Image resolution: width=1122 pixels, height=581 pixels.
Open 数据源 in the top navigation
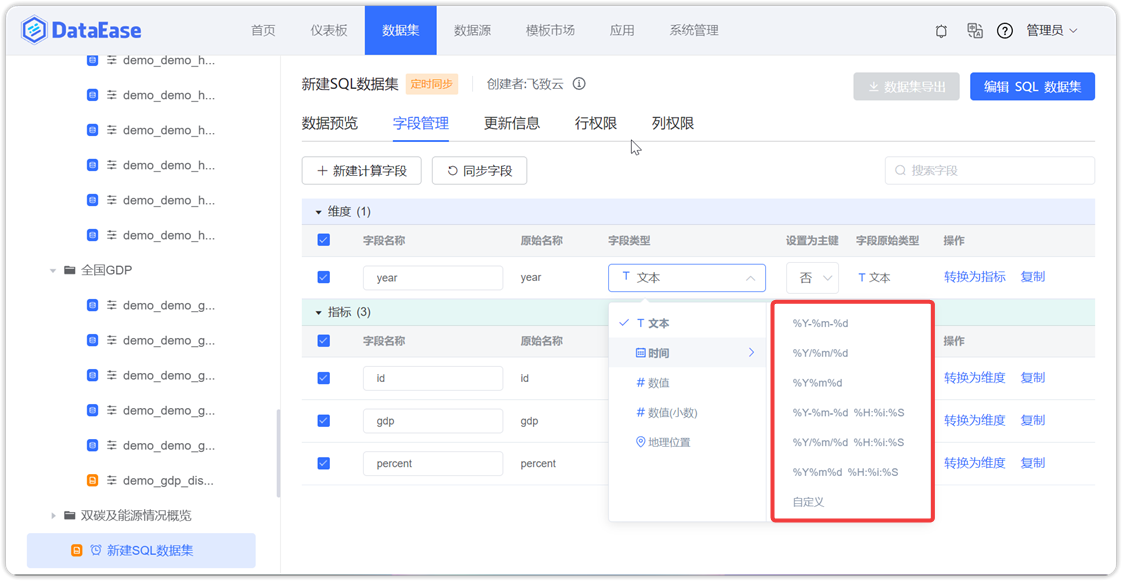pyautogui.click(x=472, y=31)
